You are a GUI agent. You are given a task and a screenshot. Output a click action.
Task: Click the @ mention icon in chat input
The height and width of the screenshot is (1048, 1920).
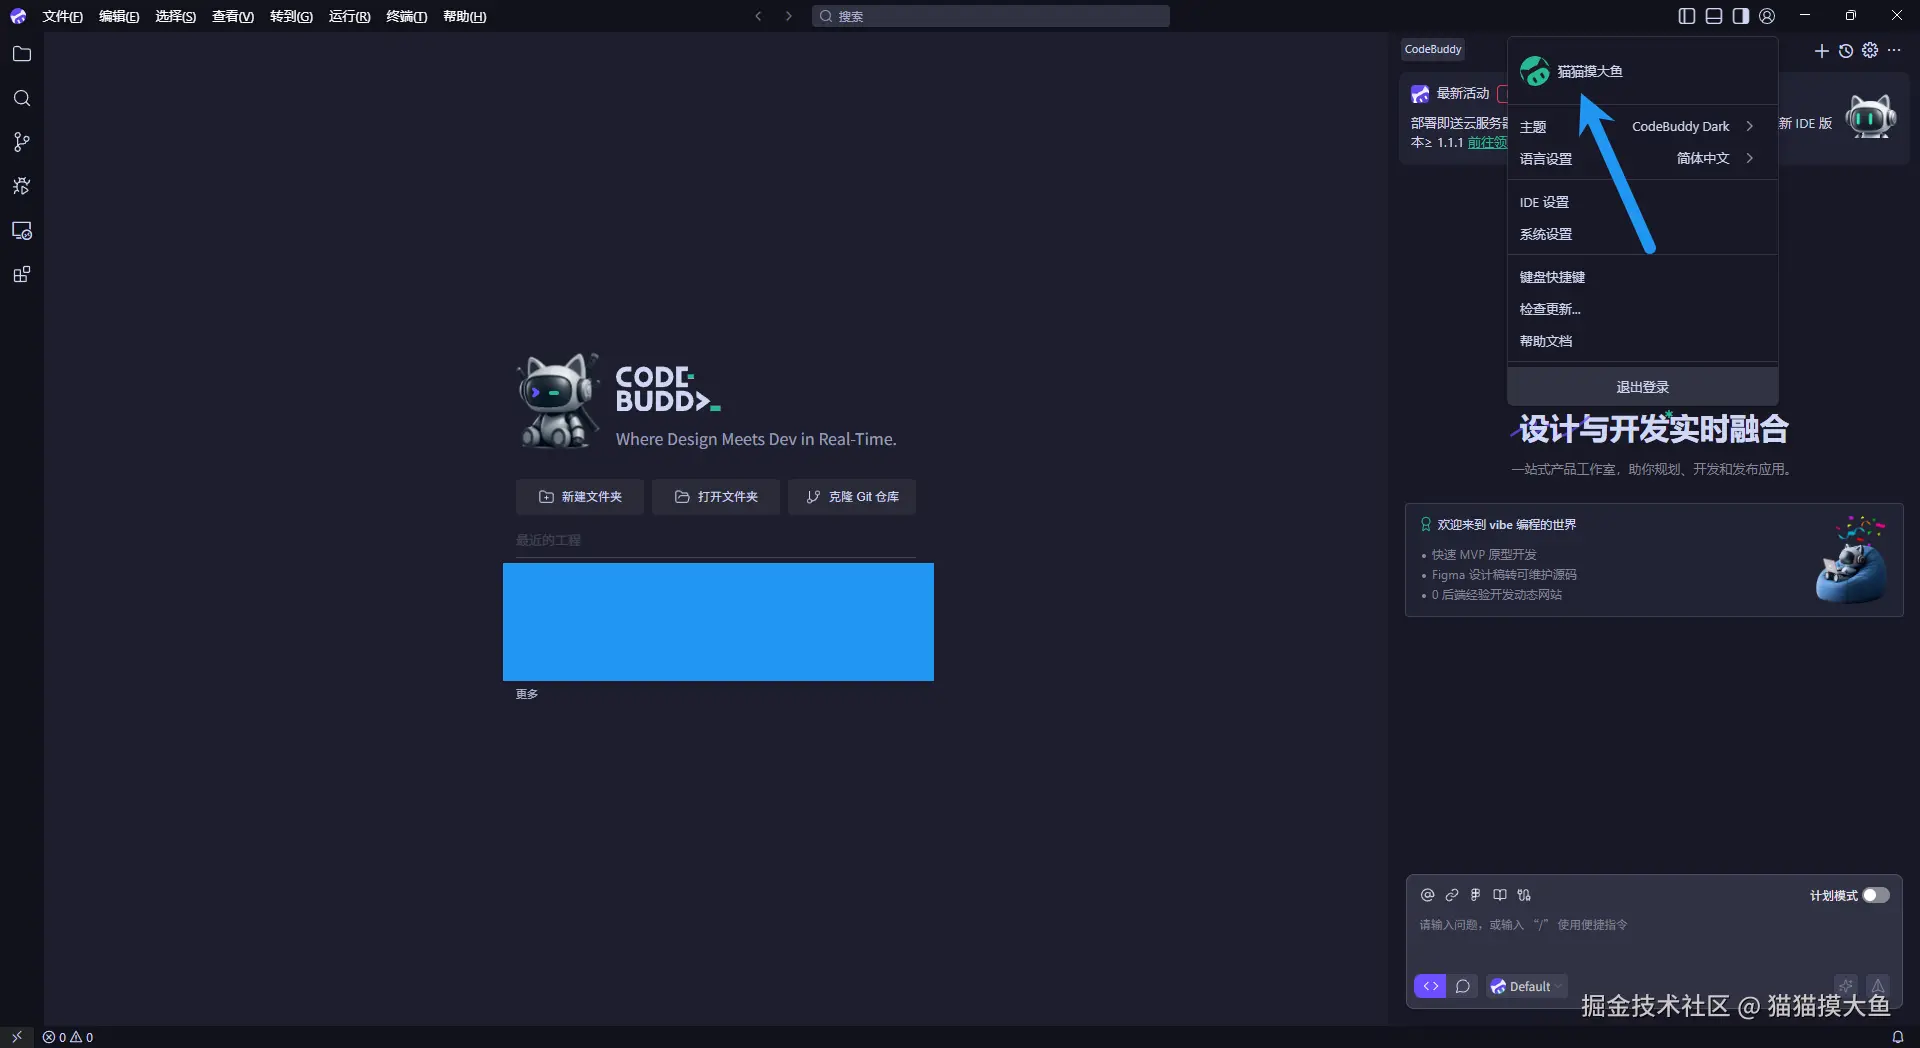click(1428, 895)
